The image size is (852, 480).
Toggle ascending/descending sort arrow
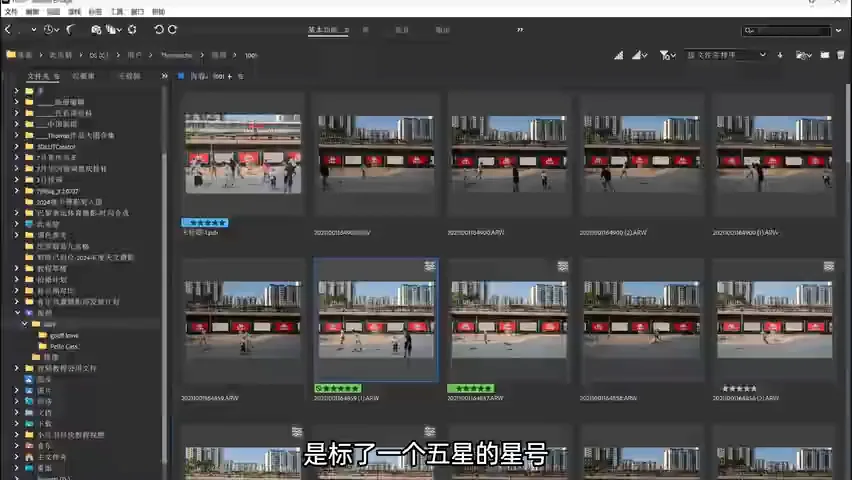tap(780, 55)
